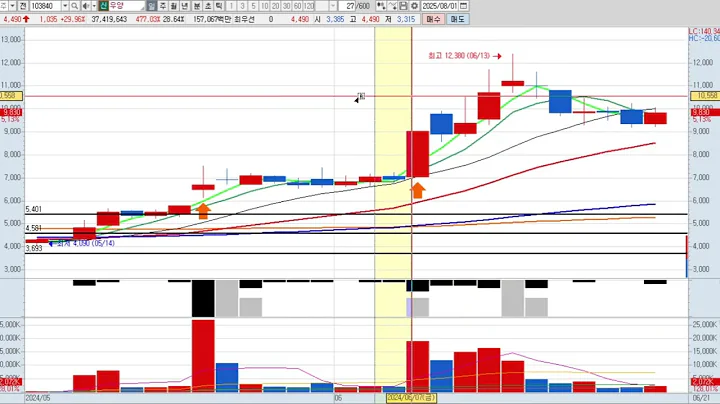Open the dropdown next to the speaker icon
The width and height of the screenshot is (720, 404).
(94, 6)
